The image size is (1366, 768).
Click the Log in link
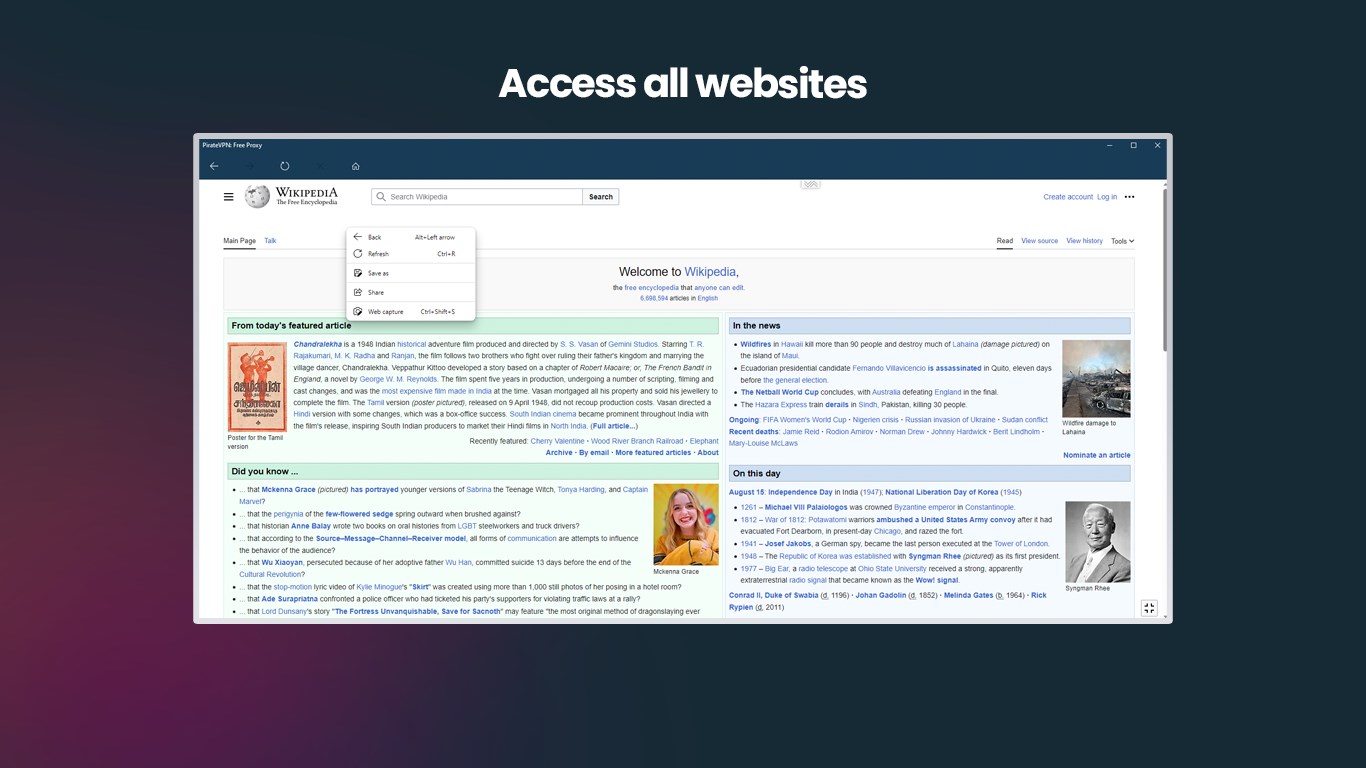(1107, 197)
